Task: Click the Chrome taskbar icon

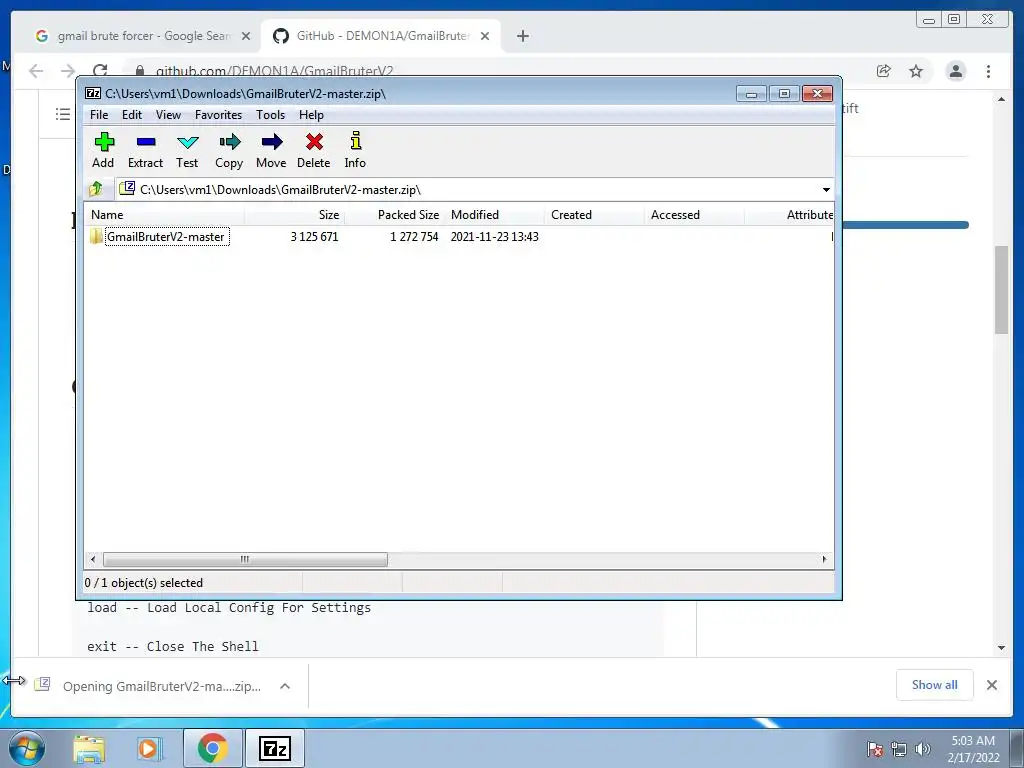Action: pos(212,748)
